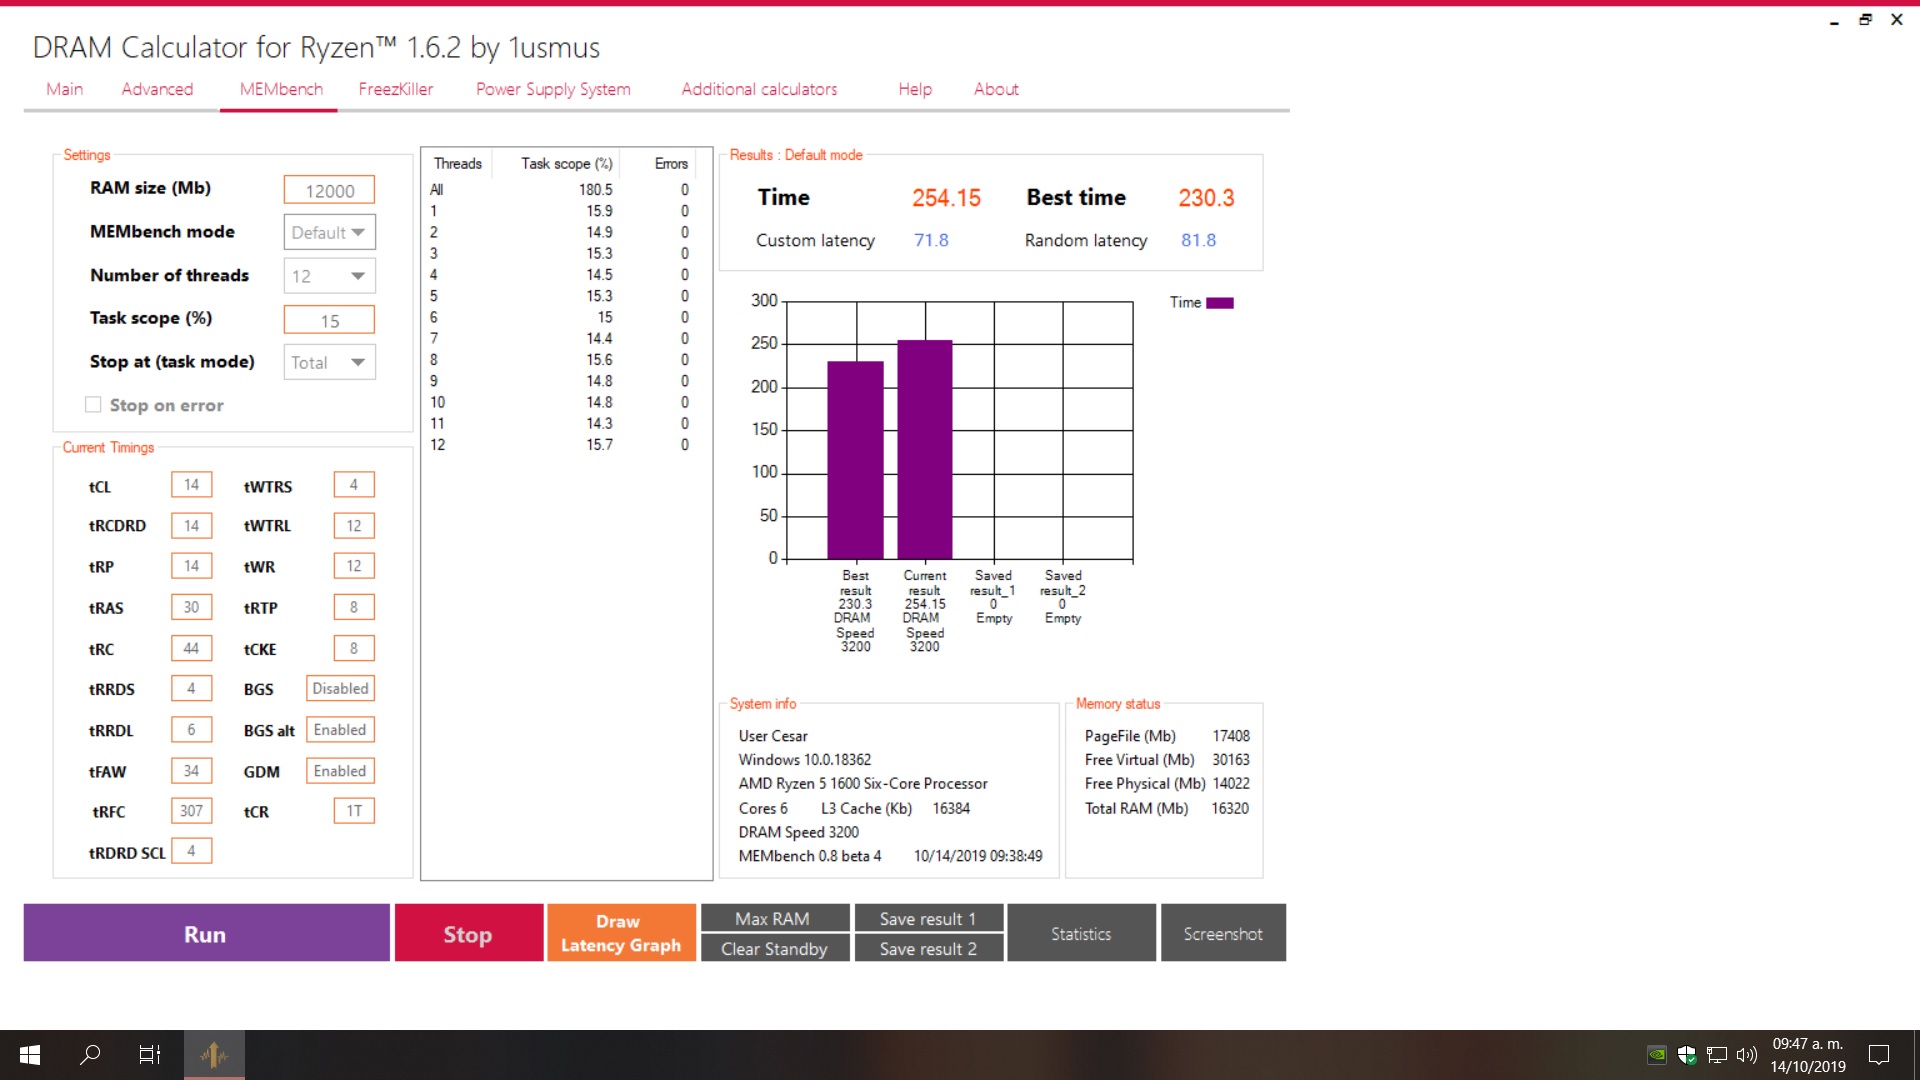Screen dimensions: 1920x1080
Task: Open the notification center icon
Action: pyautogui.click(x=1879, y=1055)
